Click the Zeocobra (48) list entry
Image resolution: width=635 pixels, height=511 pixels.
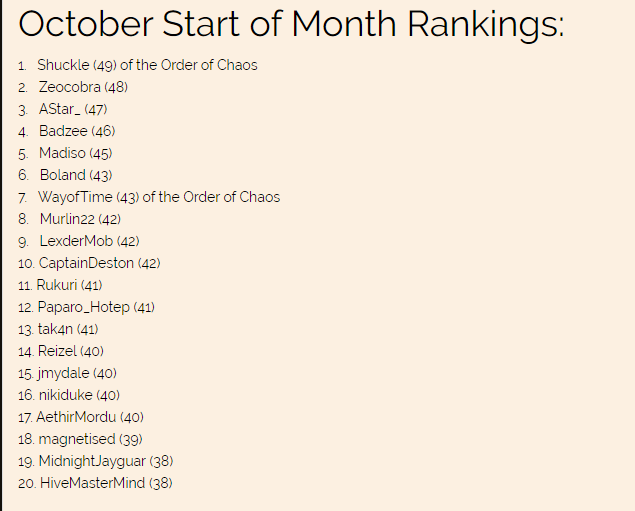click(x=83, y=87)
